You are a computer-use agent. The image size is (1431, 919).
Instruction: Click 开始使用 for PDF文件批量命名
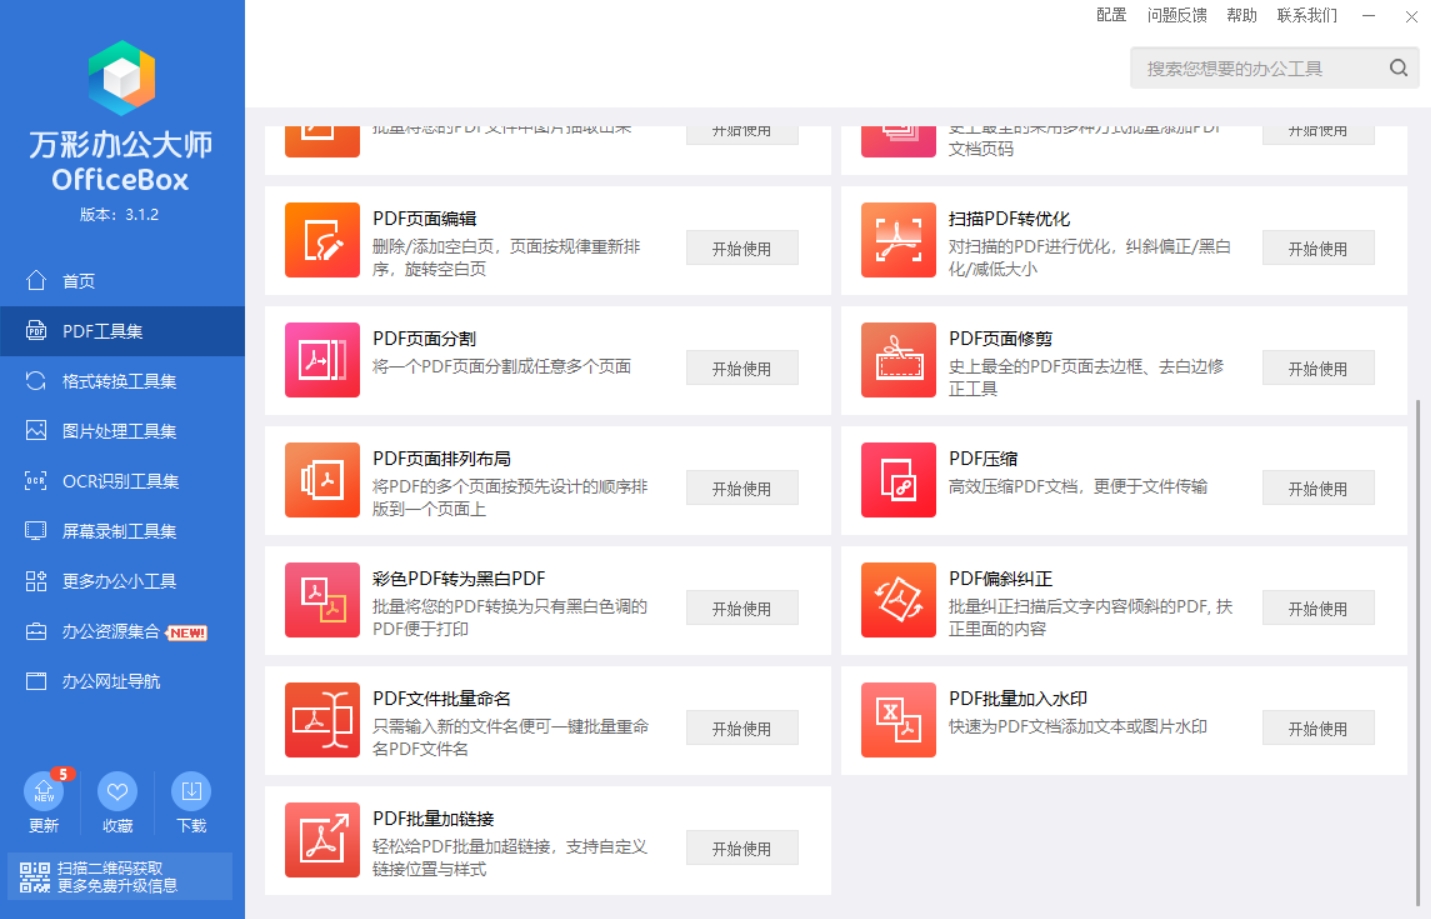point(742,728)
